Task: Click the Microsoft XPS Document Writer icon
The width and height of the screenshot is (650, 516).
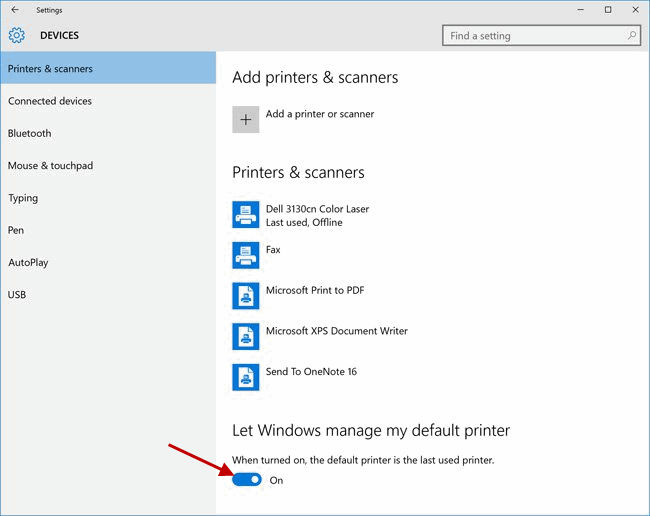Action: point(246,336)
